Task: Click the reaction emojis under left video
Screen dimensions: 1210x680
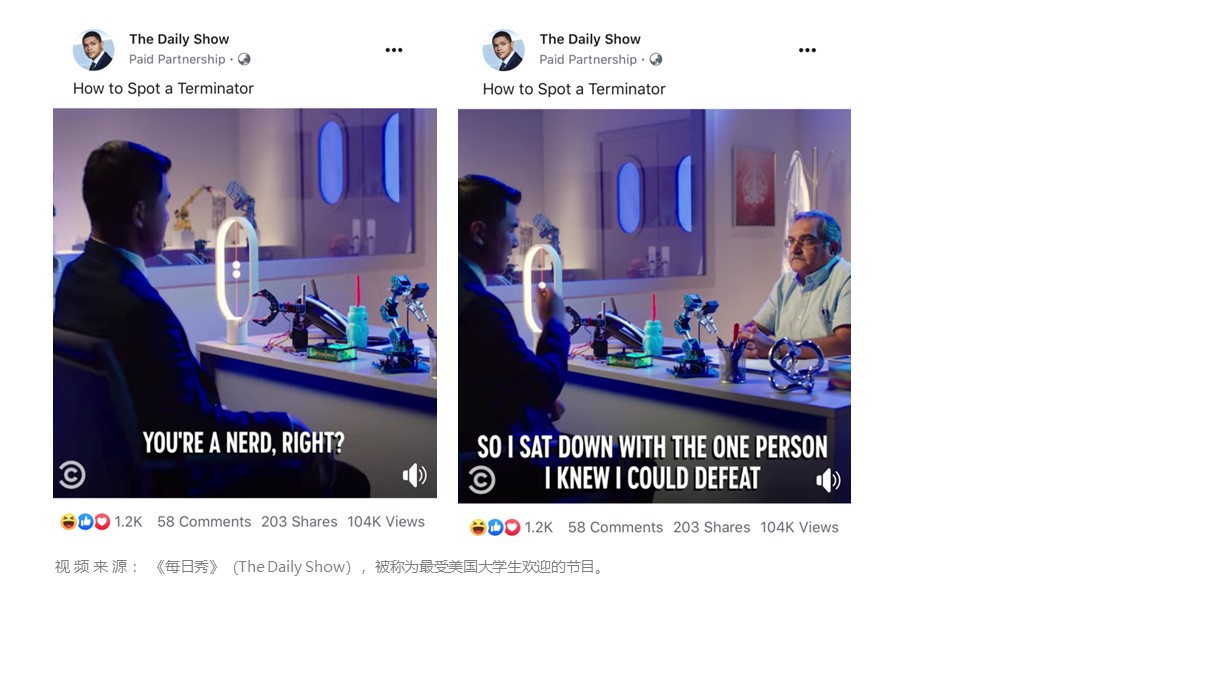Action: point(85,522)
